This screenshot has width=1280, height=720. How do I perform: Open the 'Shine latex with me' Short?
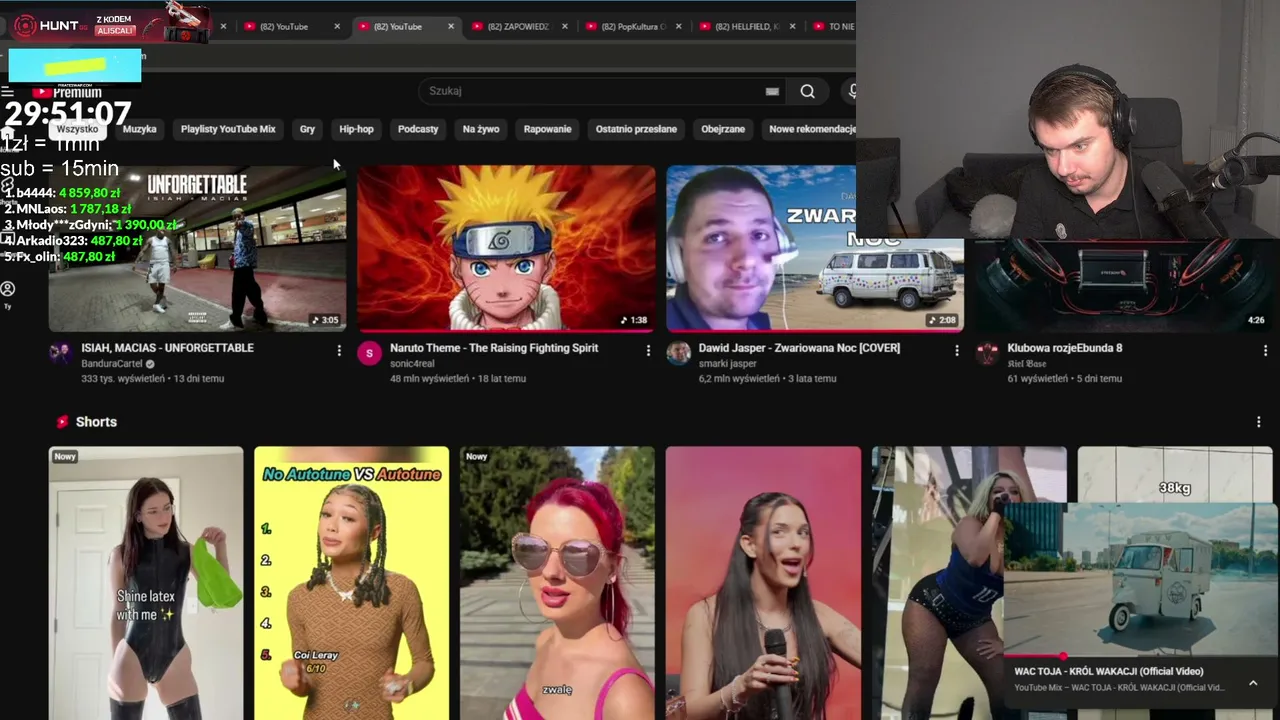(x=146, y=583)
